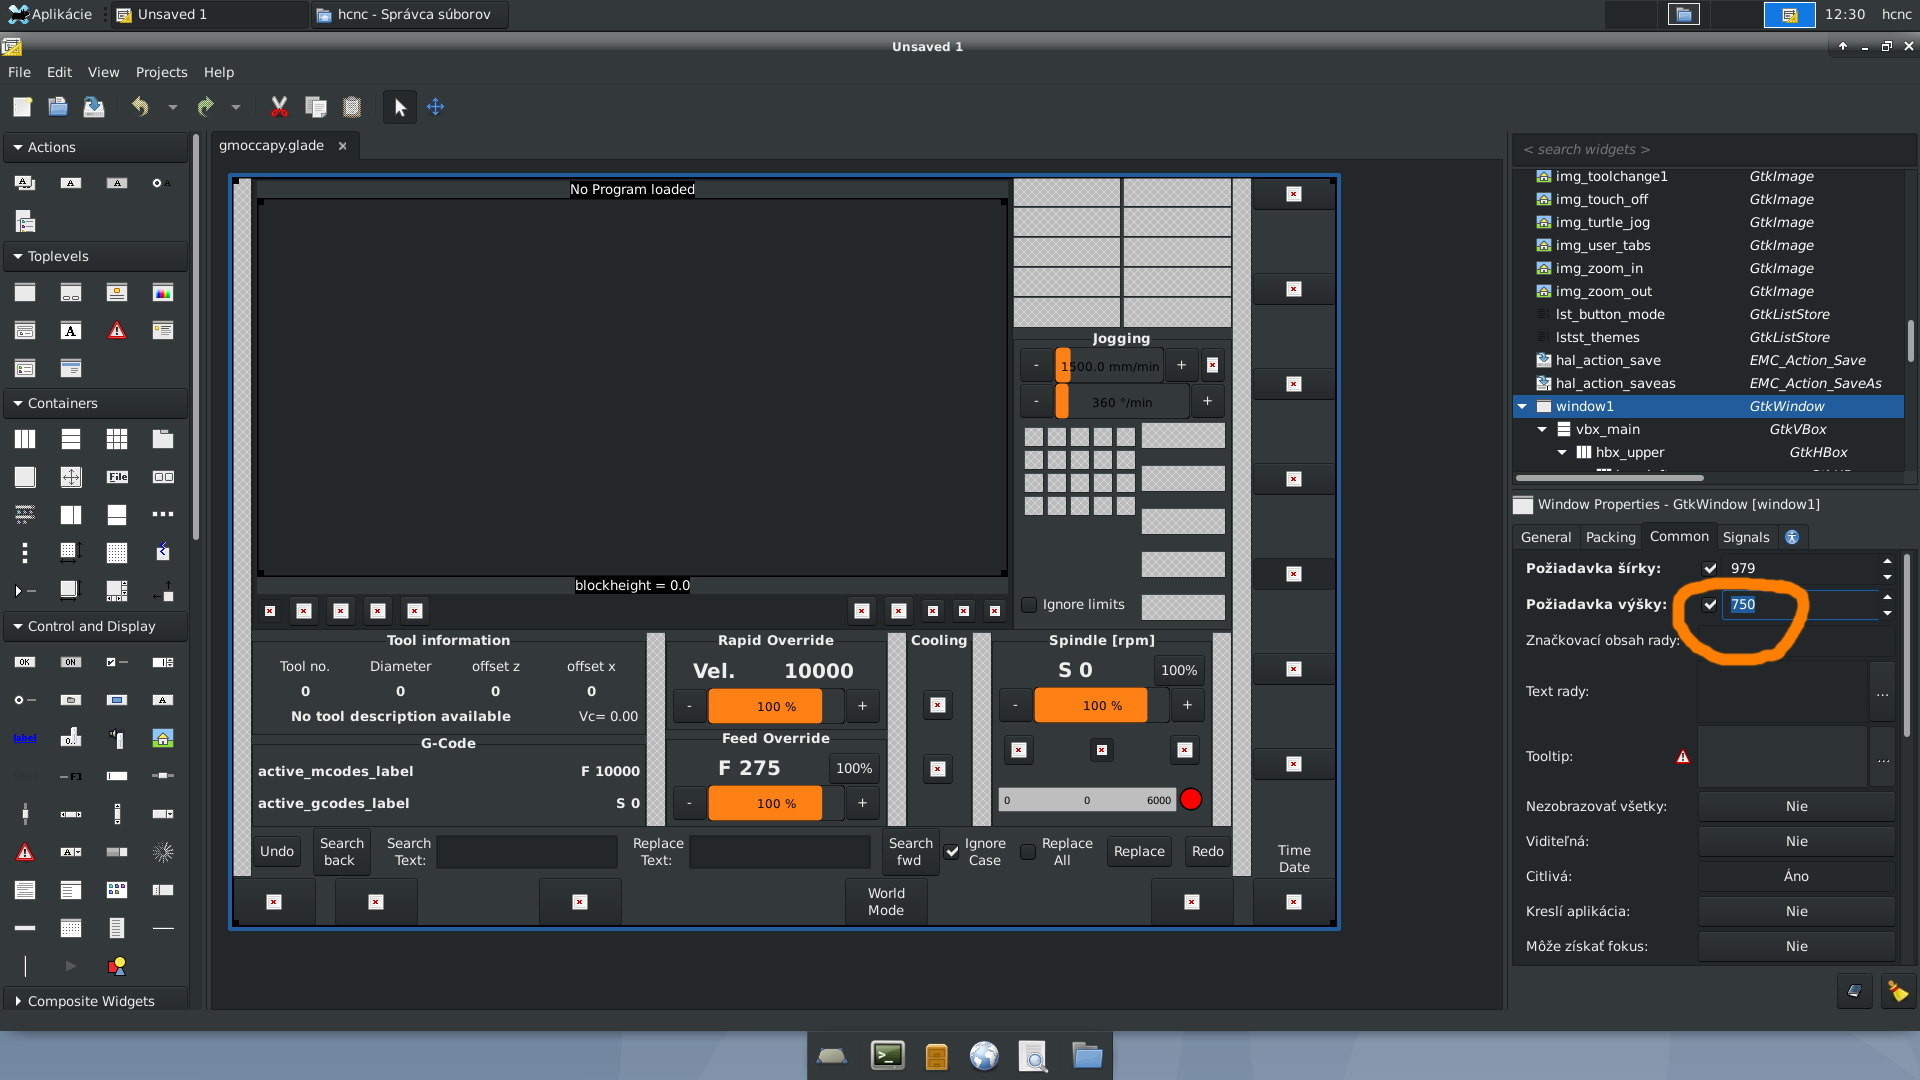The width and height of the screenshot is (1920, 1080).
Task: Uncheck the Ignore Case checkbox
Action: [x=952, y=852]
